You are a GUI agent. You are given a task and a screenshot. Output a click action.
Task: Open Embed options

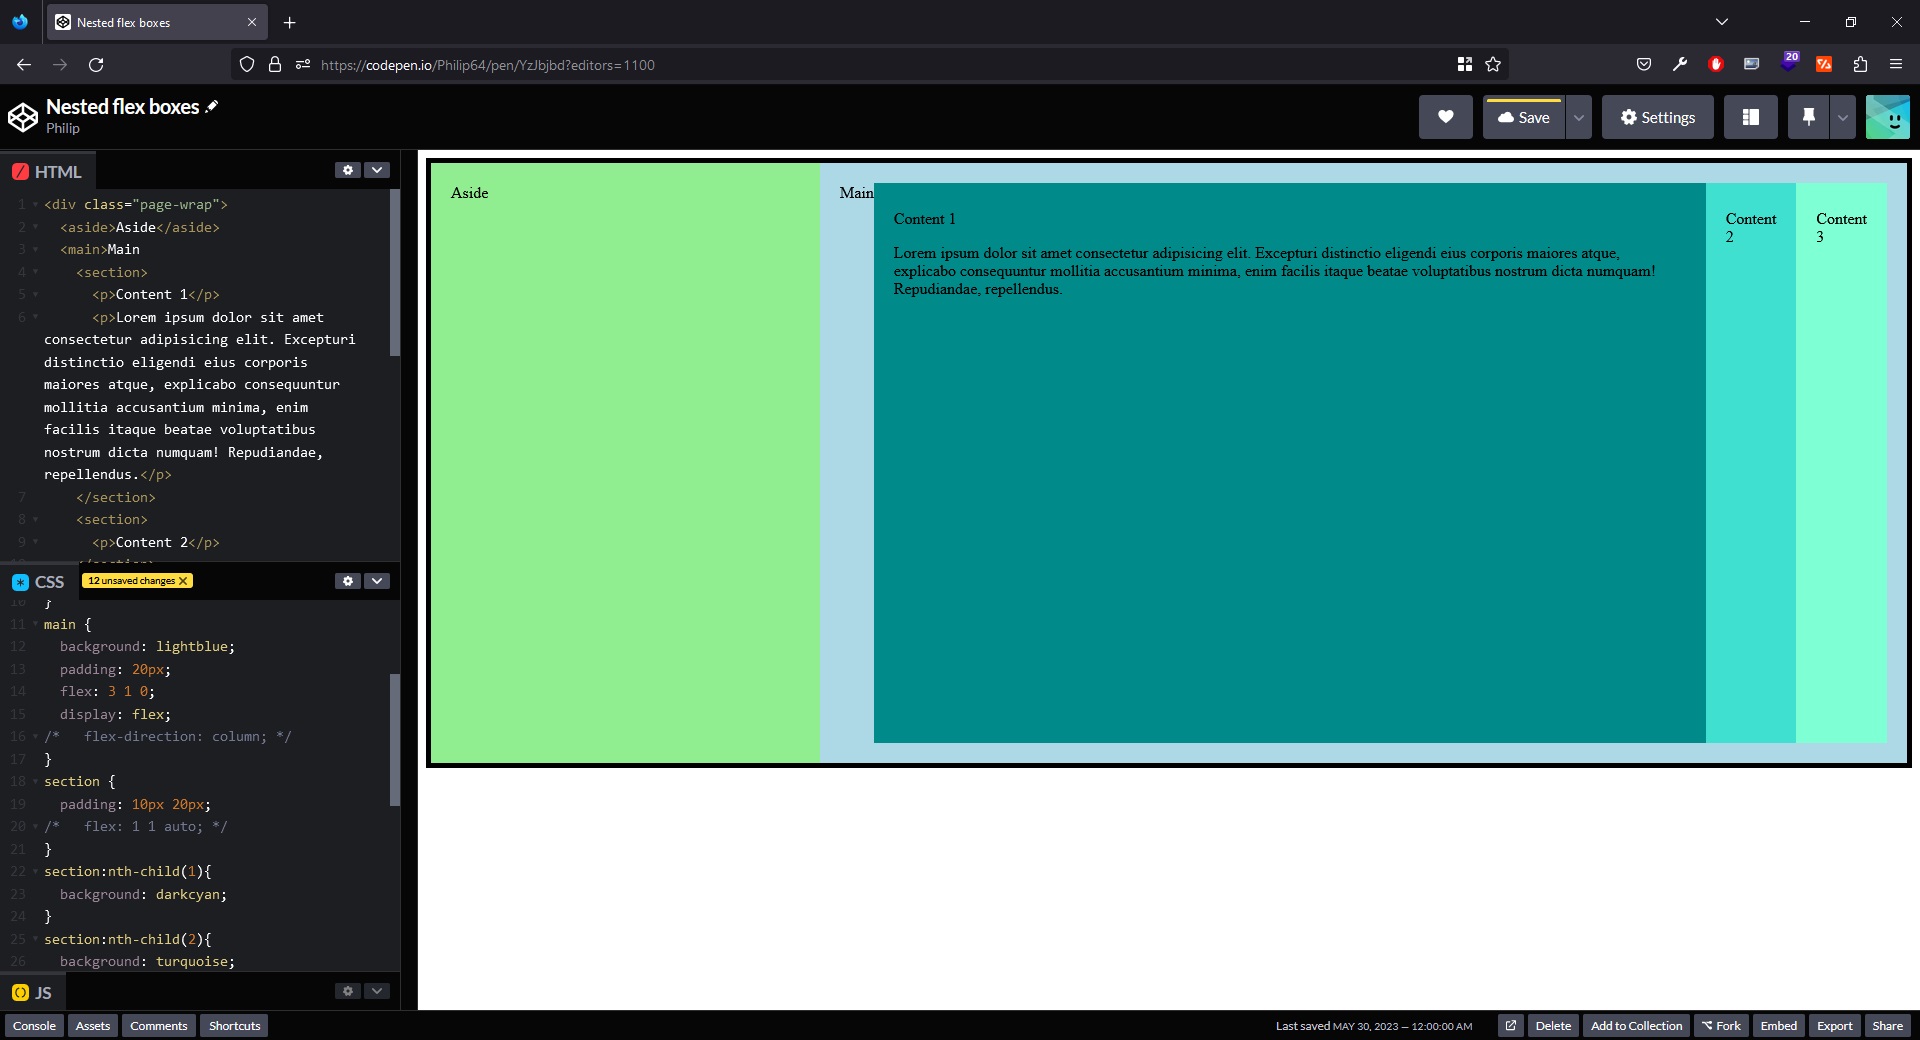tap(1778, 1026)
